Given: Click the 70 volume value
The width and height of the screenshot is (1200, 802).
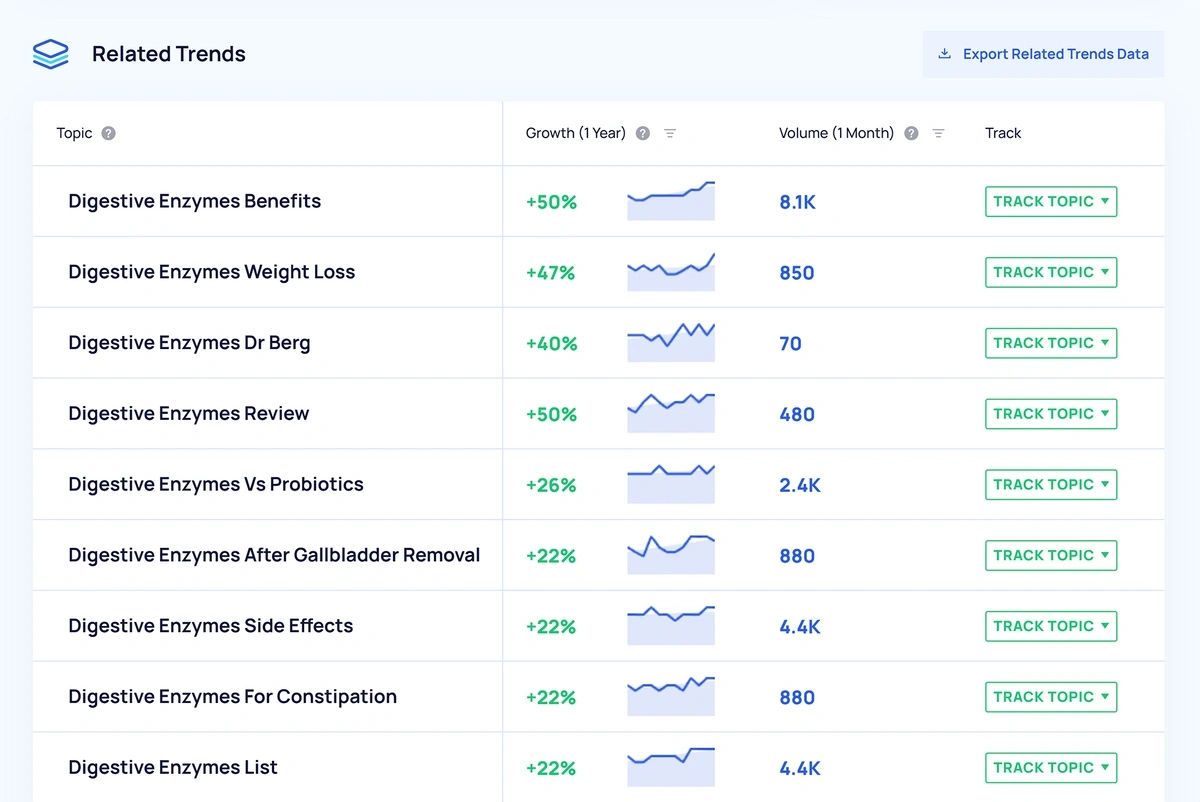Looking at the screenshot, I should 790,344.
